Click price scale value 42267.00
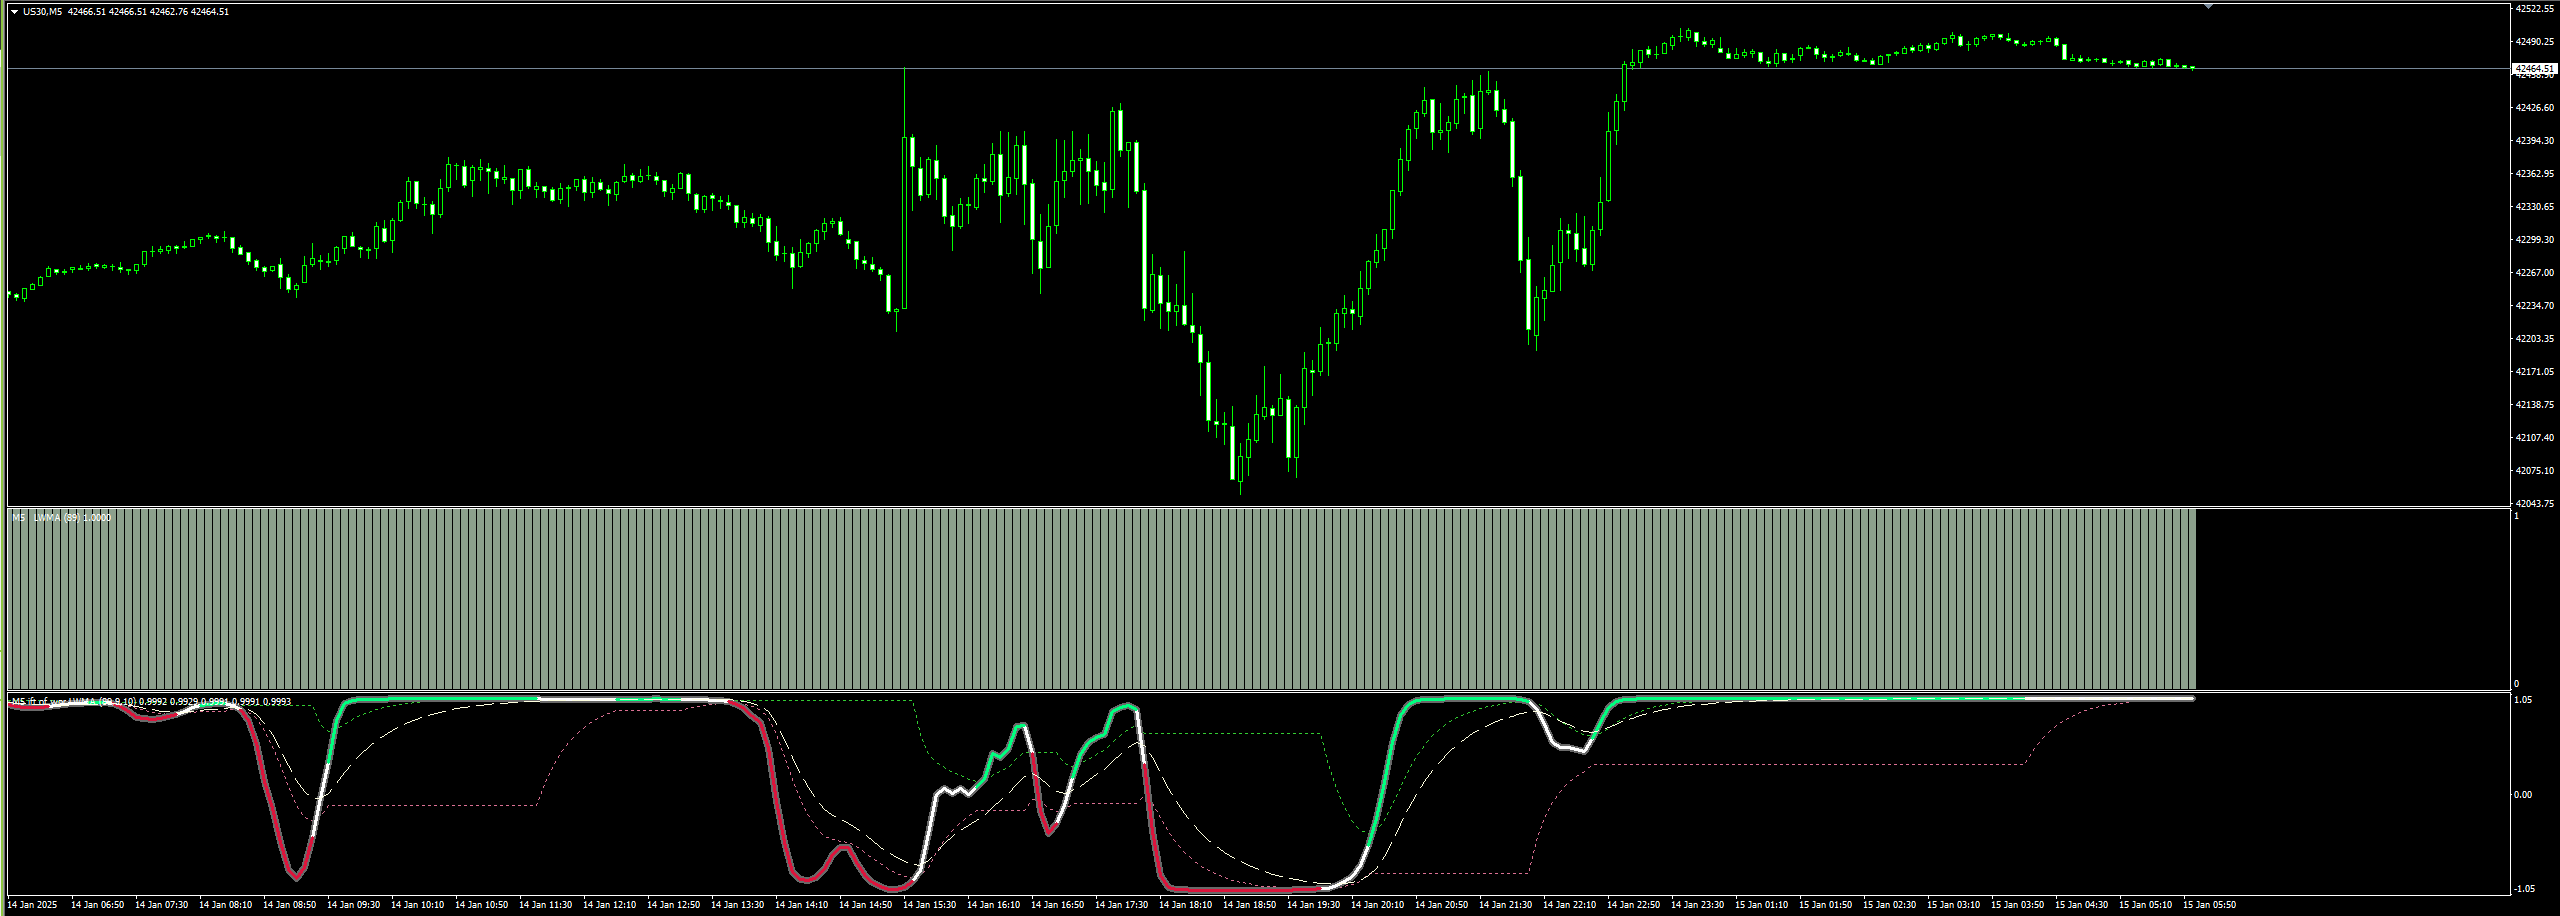The width and height of the screenshot is (2560, 916). 2535,273
